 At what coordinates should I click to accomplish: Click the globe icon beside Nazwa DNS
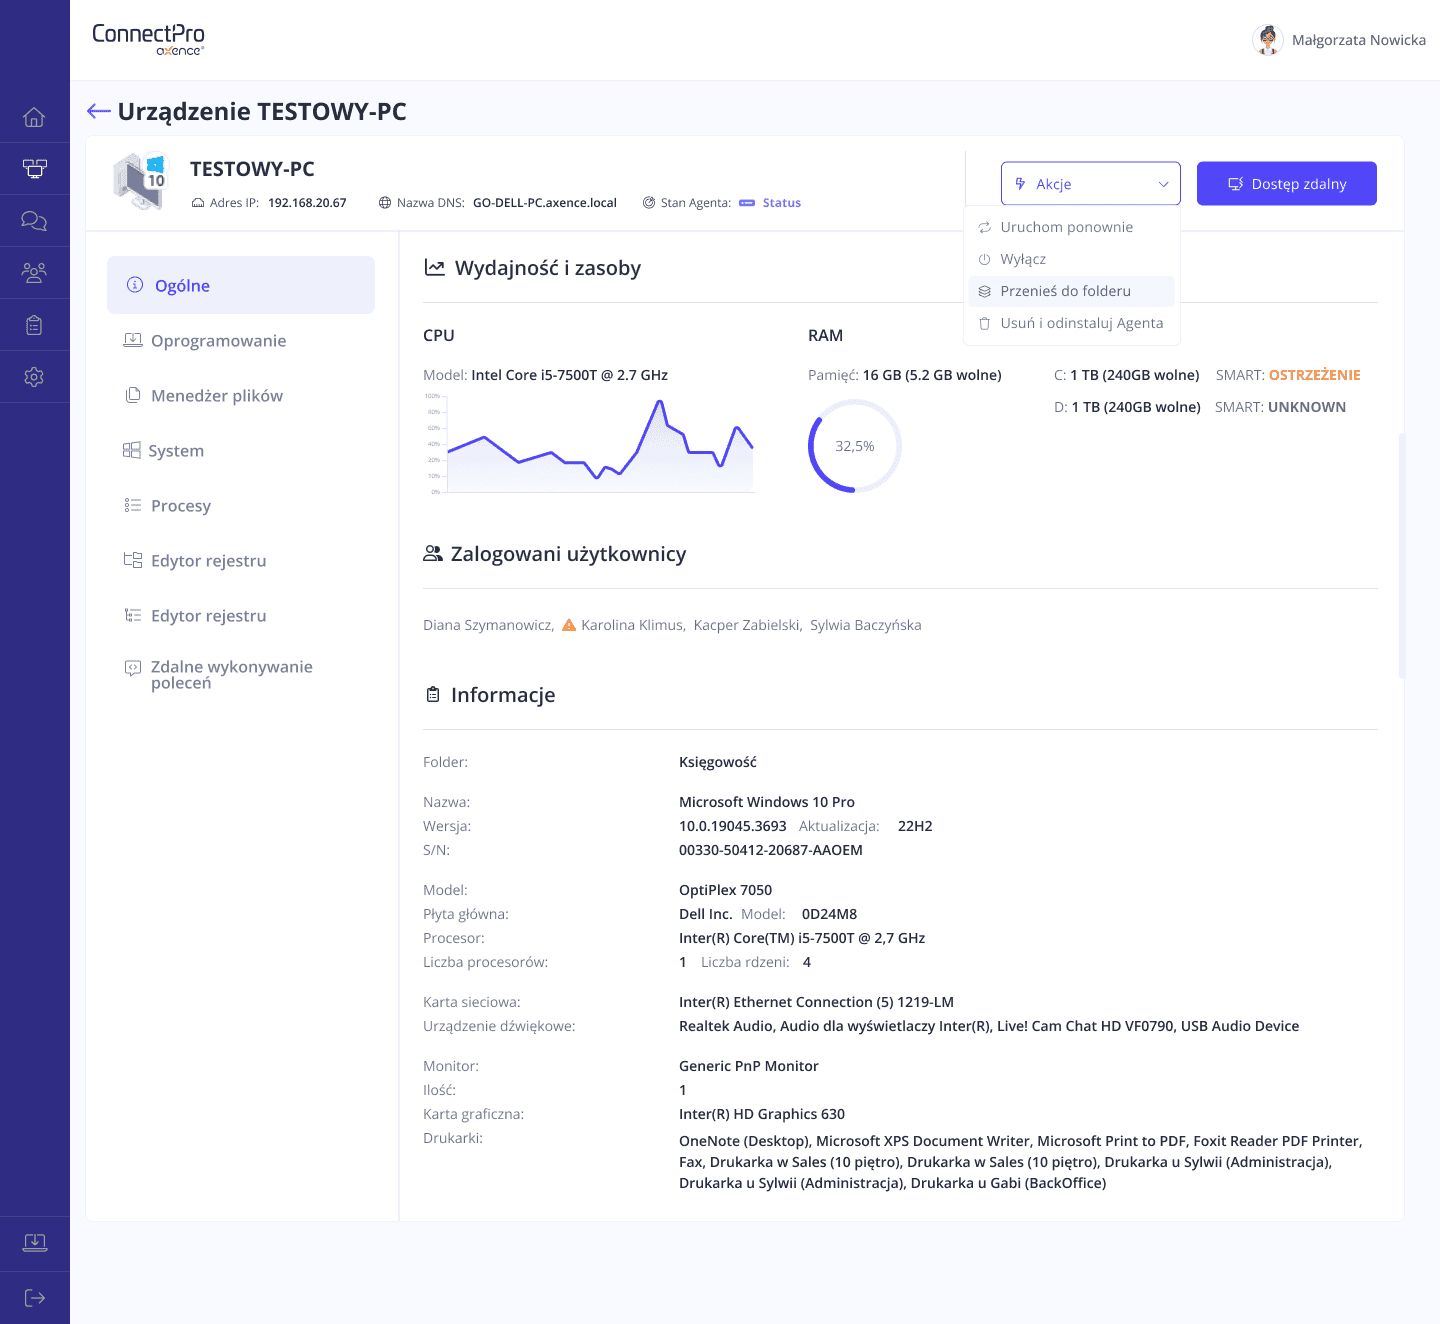[385, 203]
